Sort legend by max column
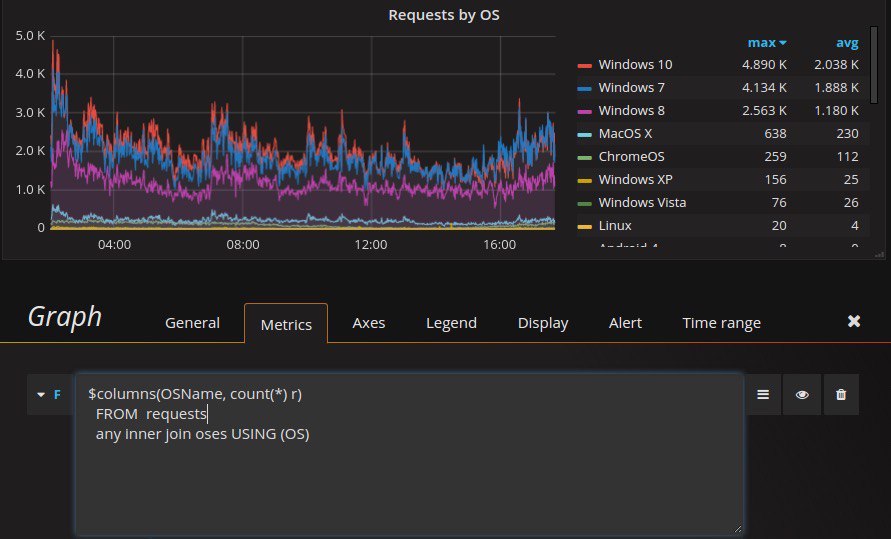Image resolution: width=891 pixels, height=539 pixels. 767,43
